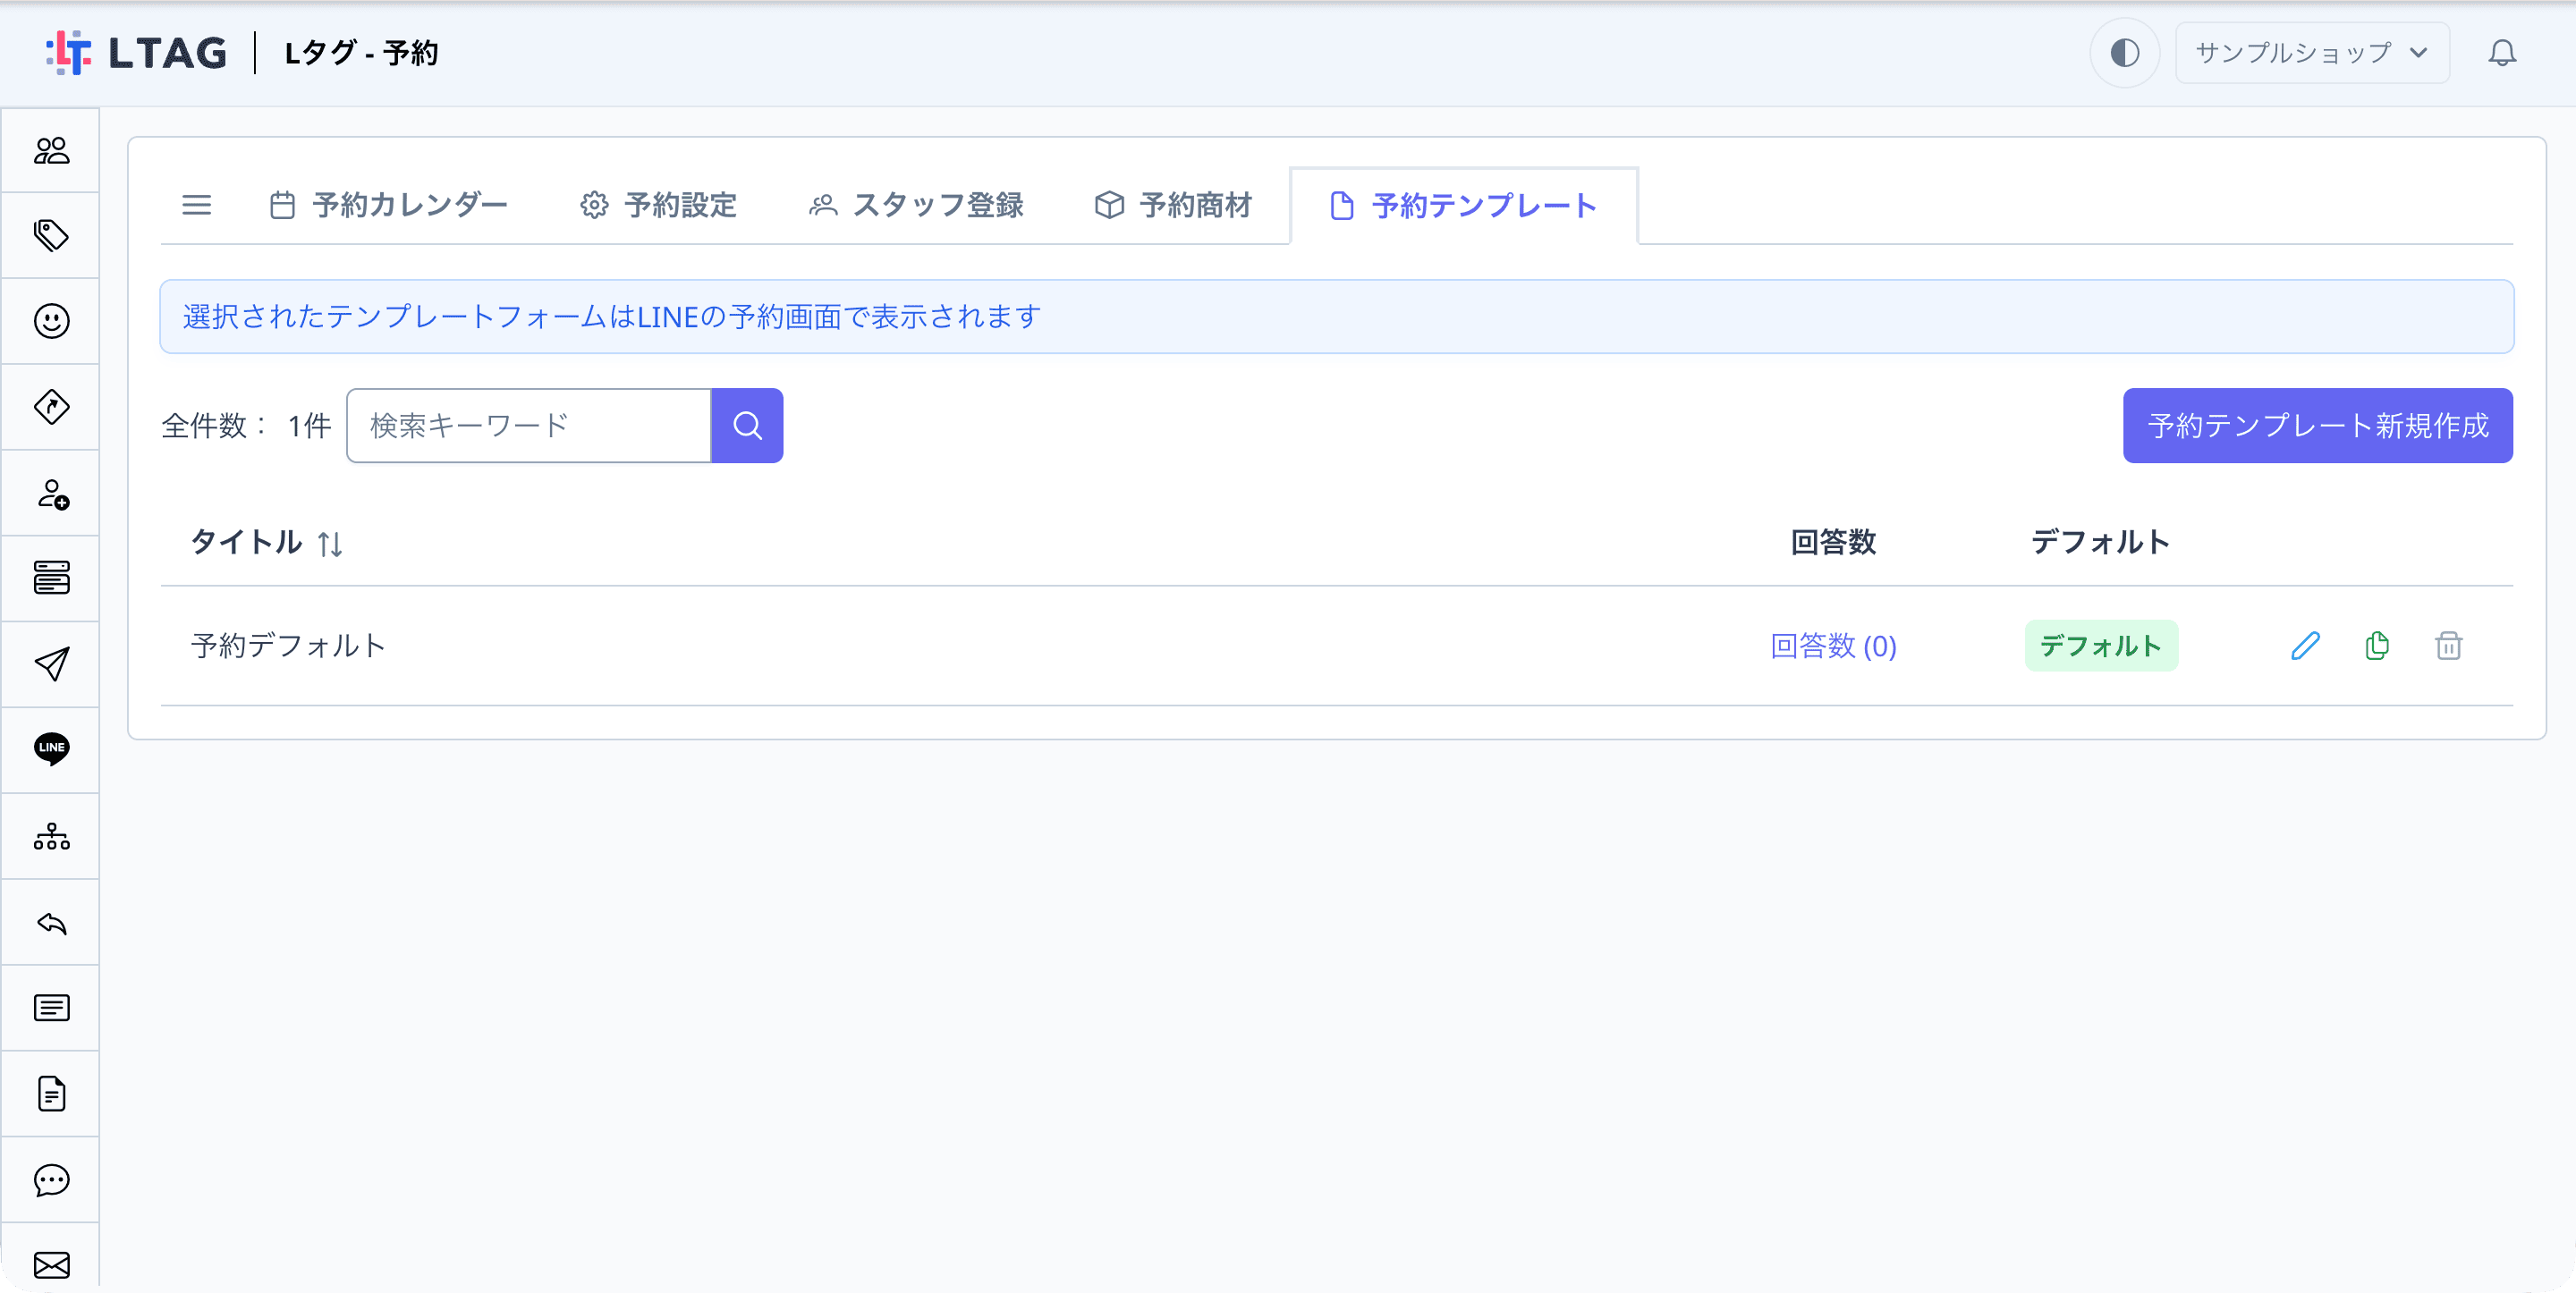
Task: Click the LTAG logo
Action: coord(136,52)
